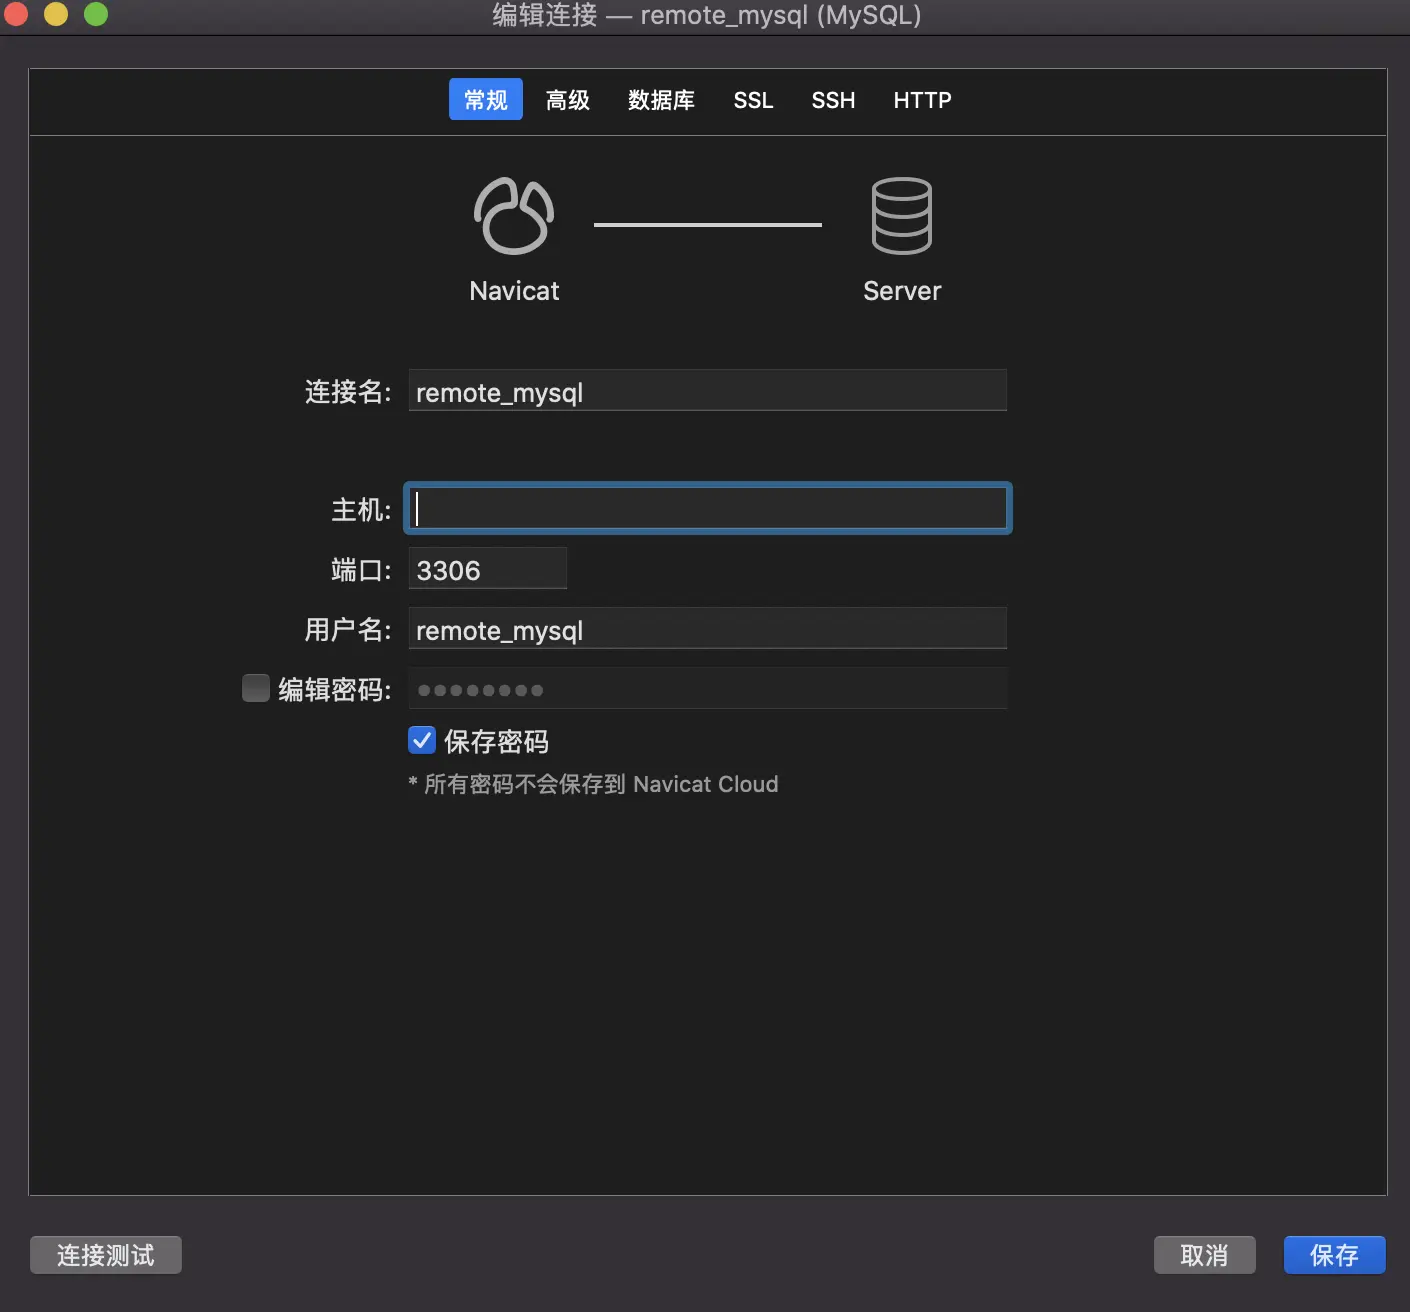
Task: Click the 保存 button
Action: [1334, 1255]
